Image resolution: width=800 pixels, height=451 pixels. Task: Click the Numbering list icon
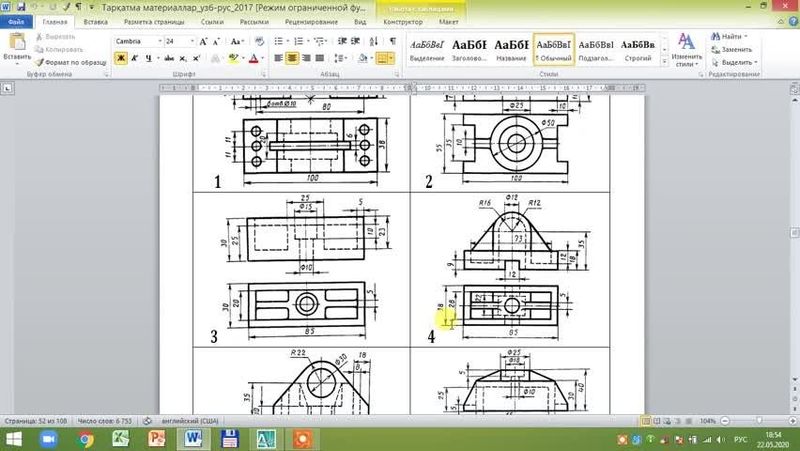[x=299, y=41]
